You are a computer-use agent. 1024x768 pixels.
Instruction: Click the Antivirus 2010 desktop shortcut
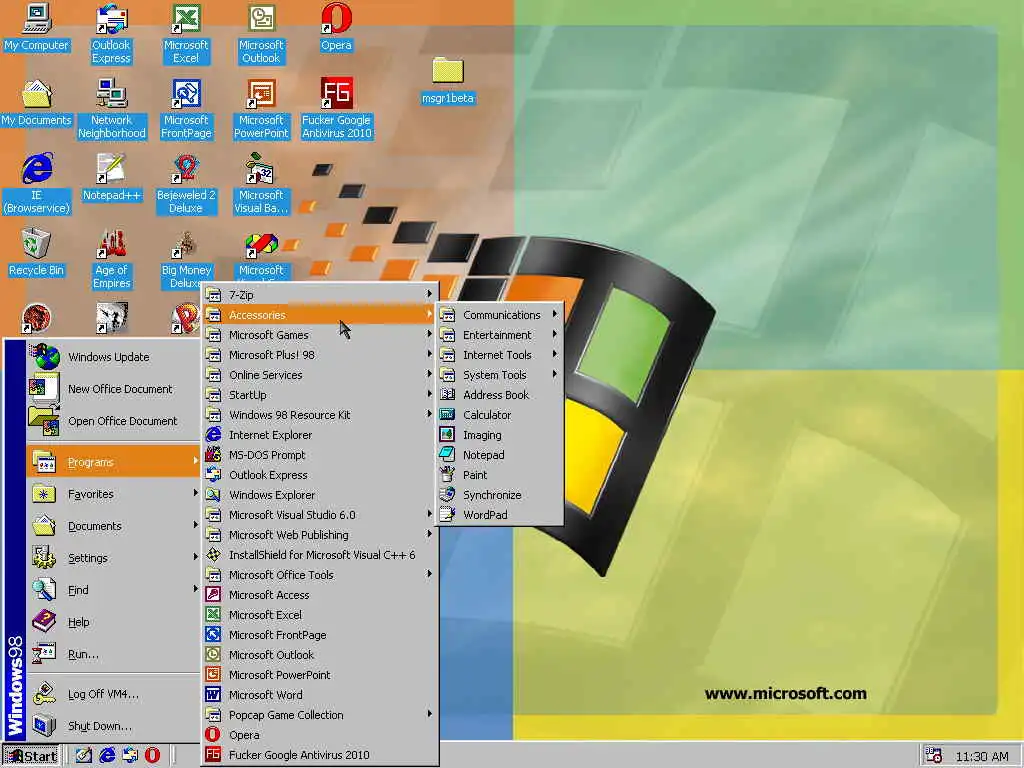336,109
